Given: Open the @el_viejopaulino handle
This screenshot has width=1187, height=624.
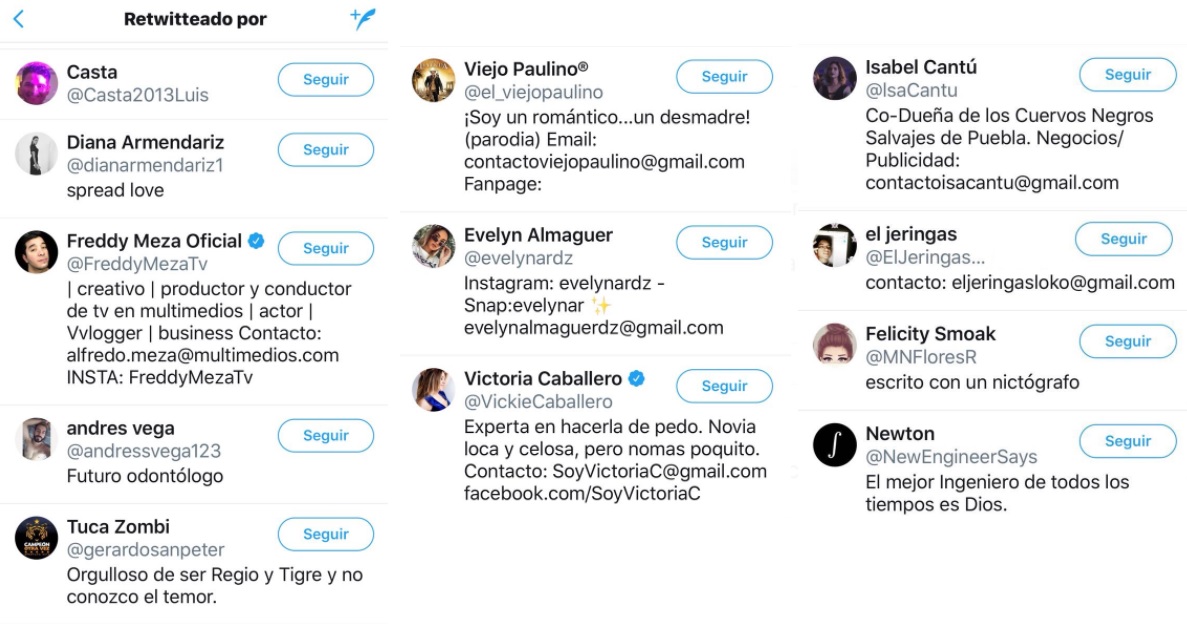Looking at the screenshot, I should pyautogui.click(x=533, y=93).
